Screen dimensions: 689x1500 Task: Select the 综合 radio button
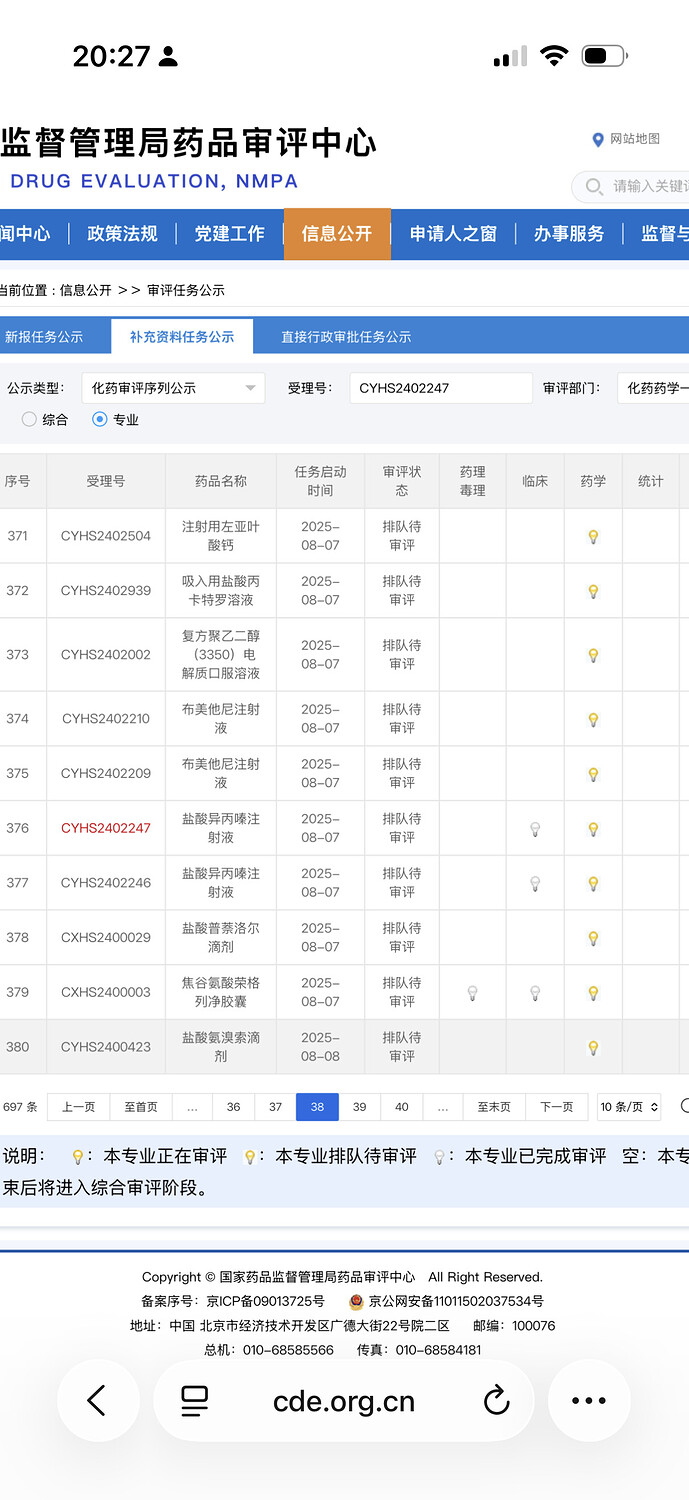coord(29,420)
